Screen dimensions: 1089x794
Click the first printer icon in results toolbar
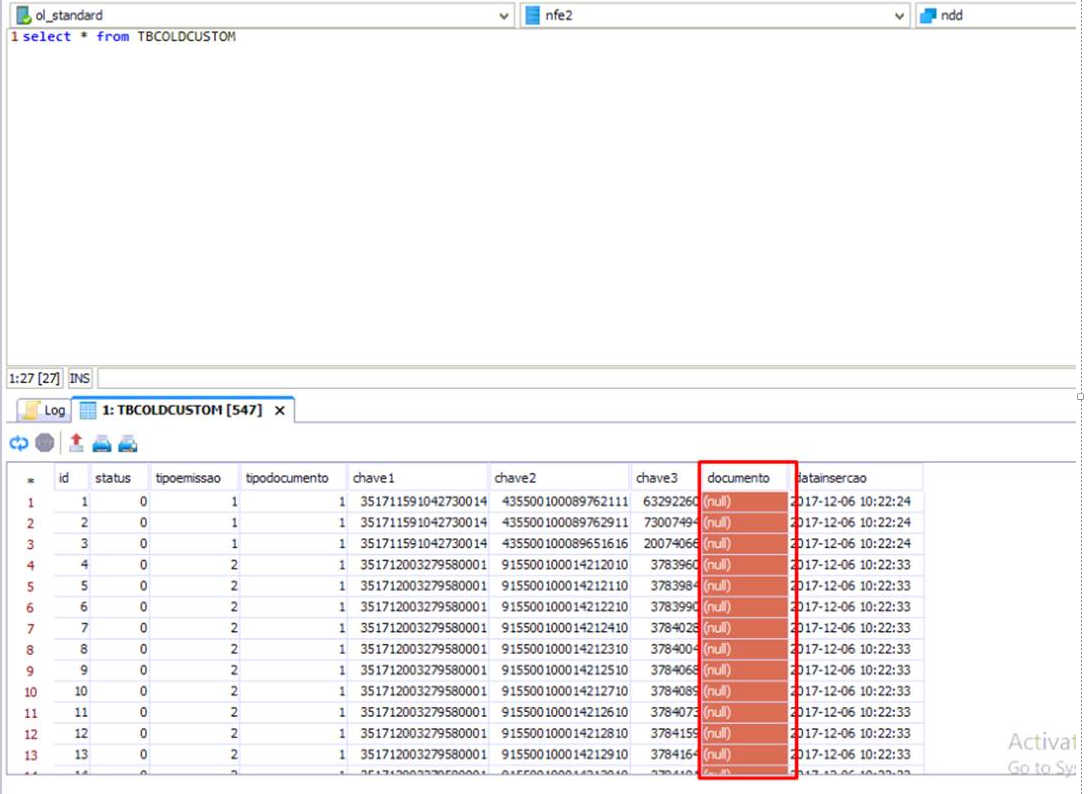(x=101, y=443)
